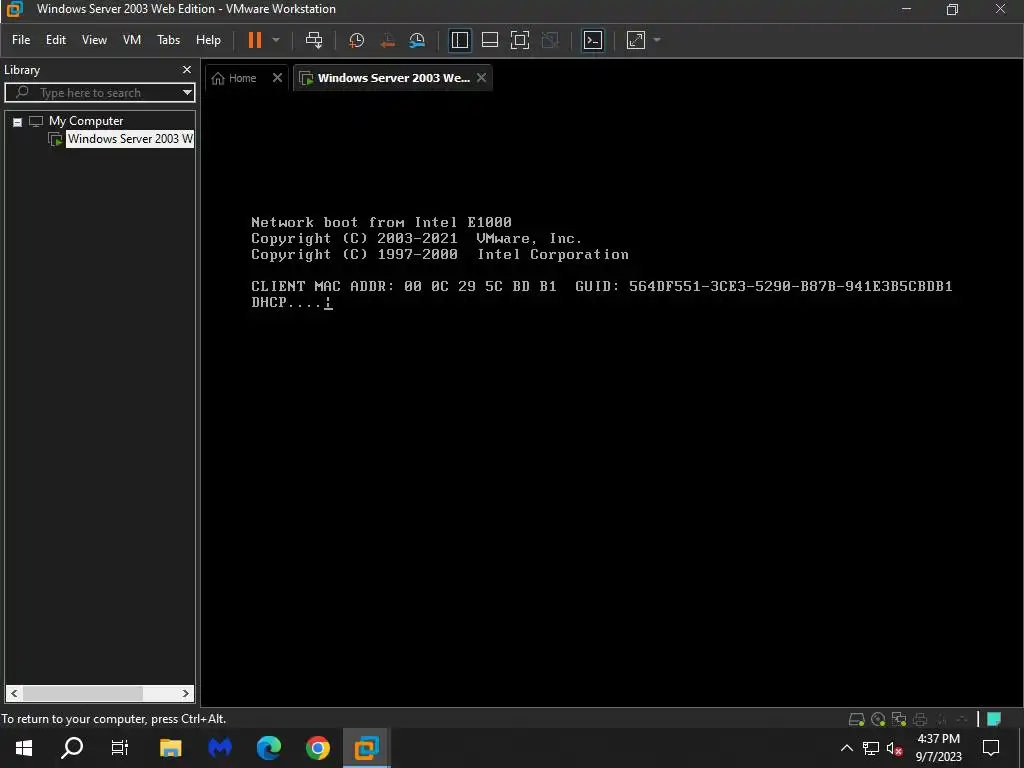Click the CD/DVD drive status icon

coord(878,720)
